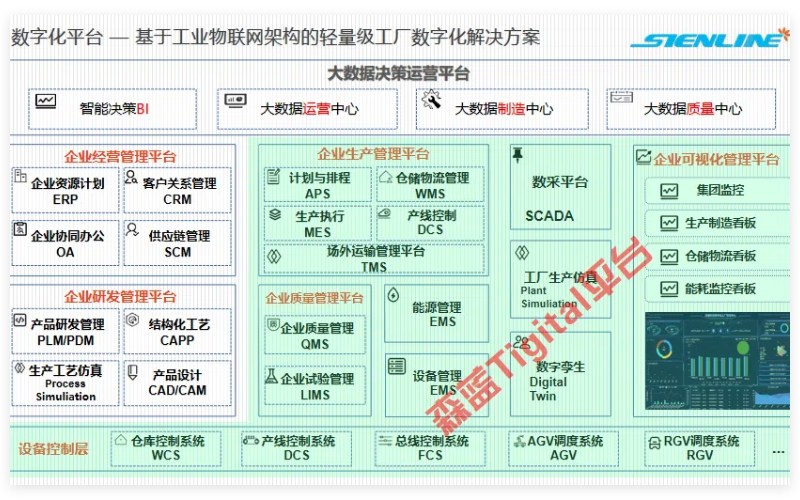Click the 大数据决策运营平台 title bar
This screenshot has height=500, width=800.
(399, 73)
